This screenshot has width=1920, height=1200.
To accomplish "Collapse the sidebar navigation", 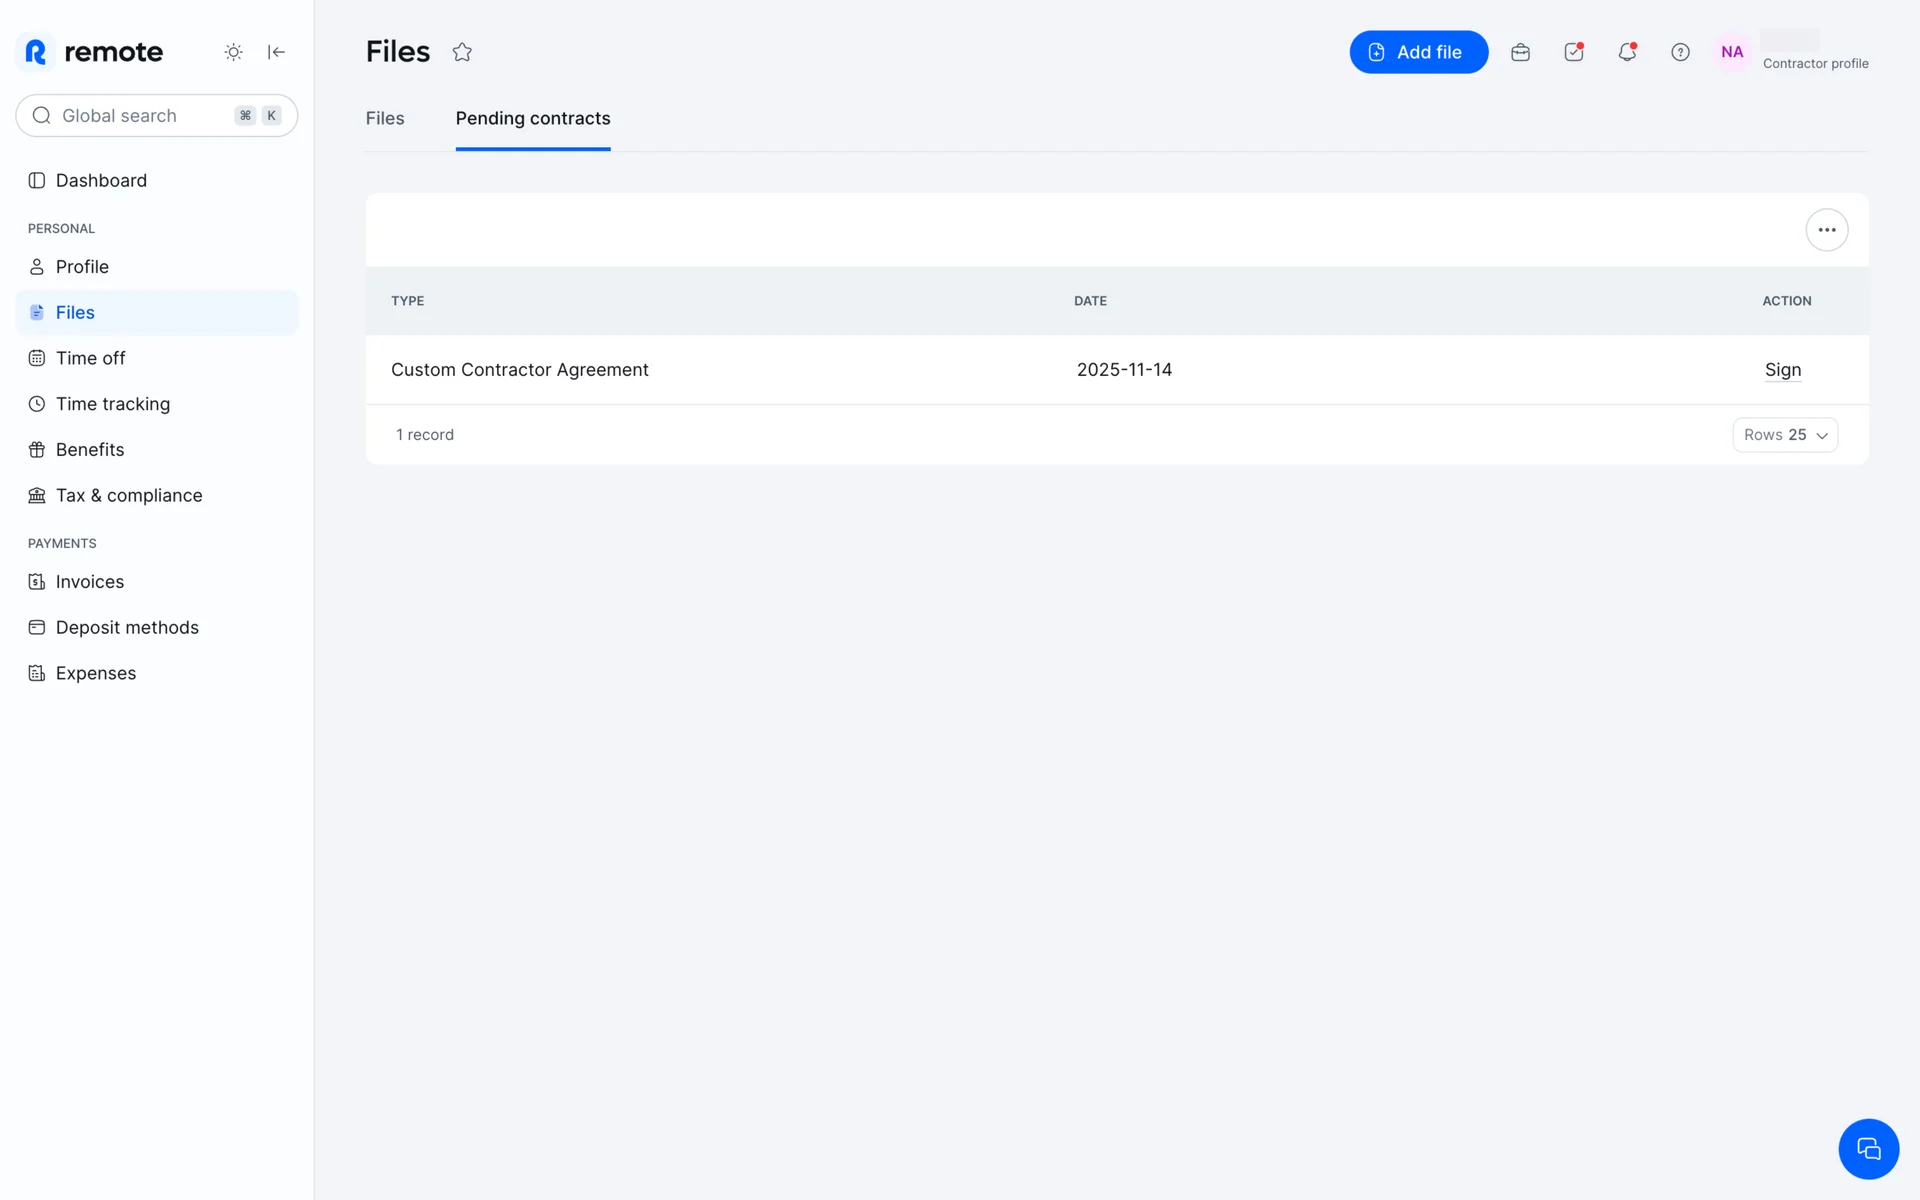I will [x=276, y=52].
